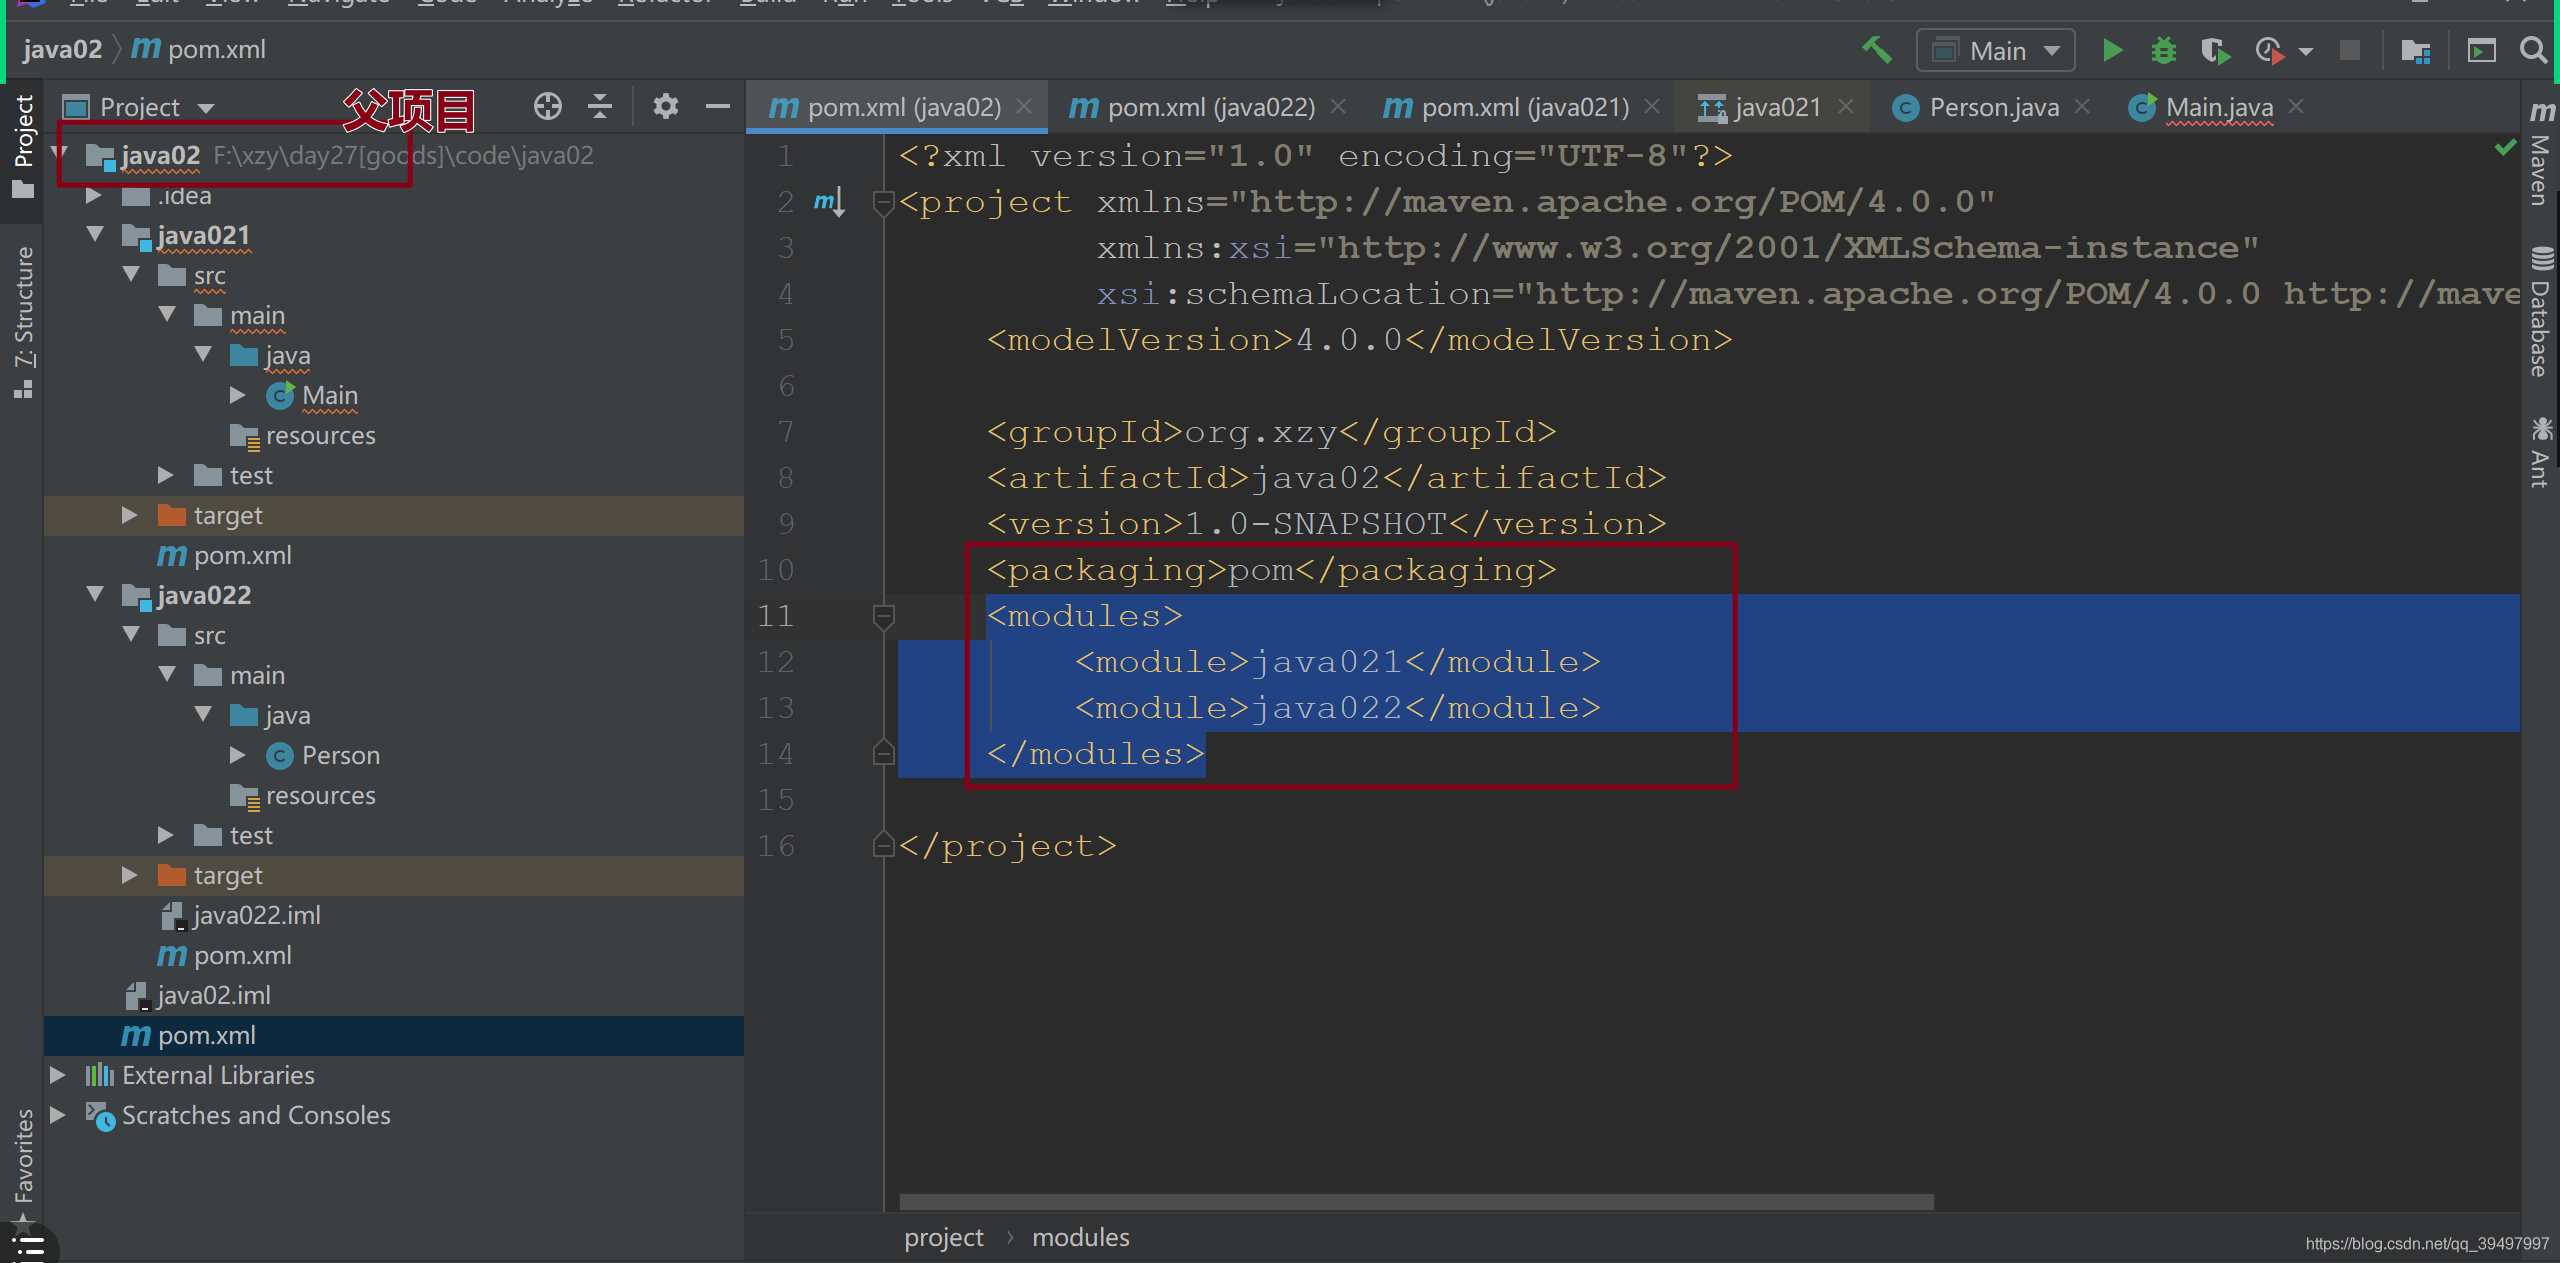Switch to Person.java editor tab

(x=1992, y=107)
